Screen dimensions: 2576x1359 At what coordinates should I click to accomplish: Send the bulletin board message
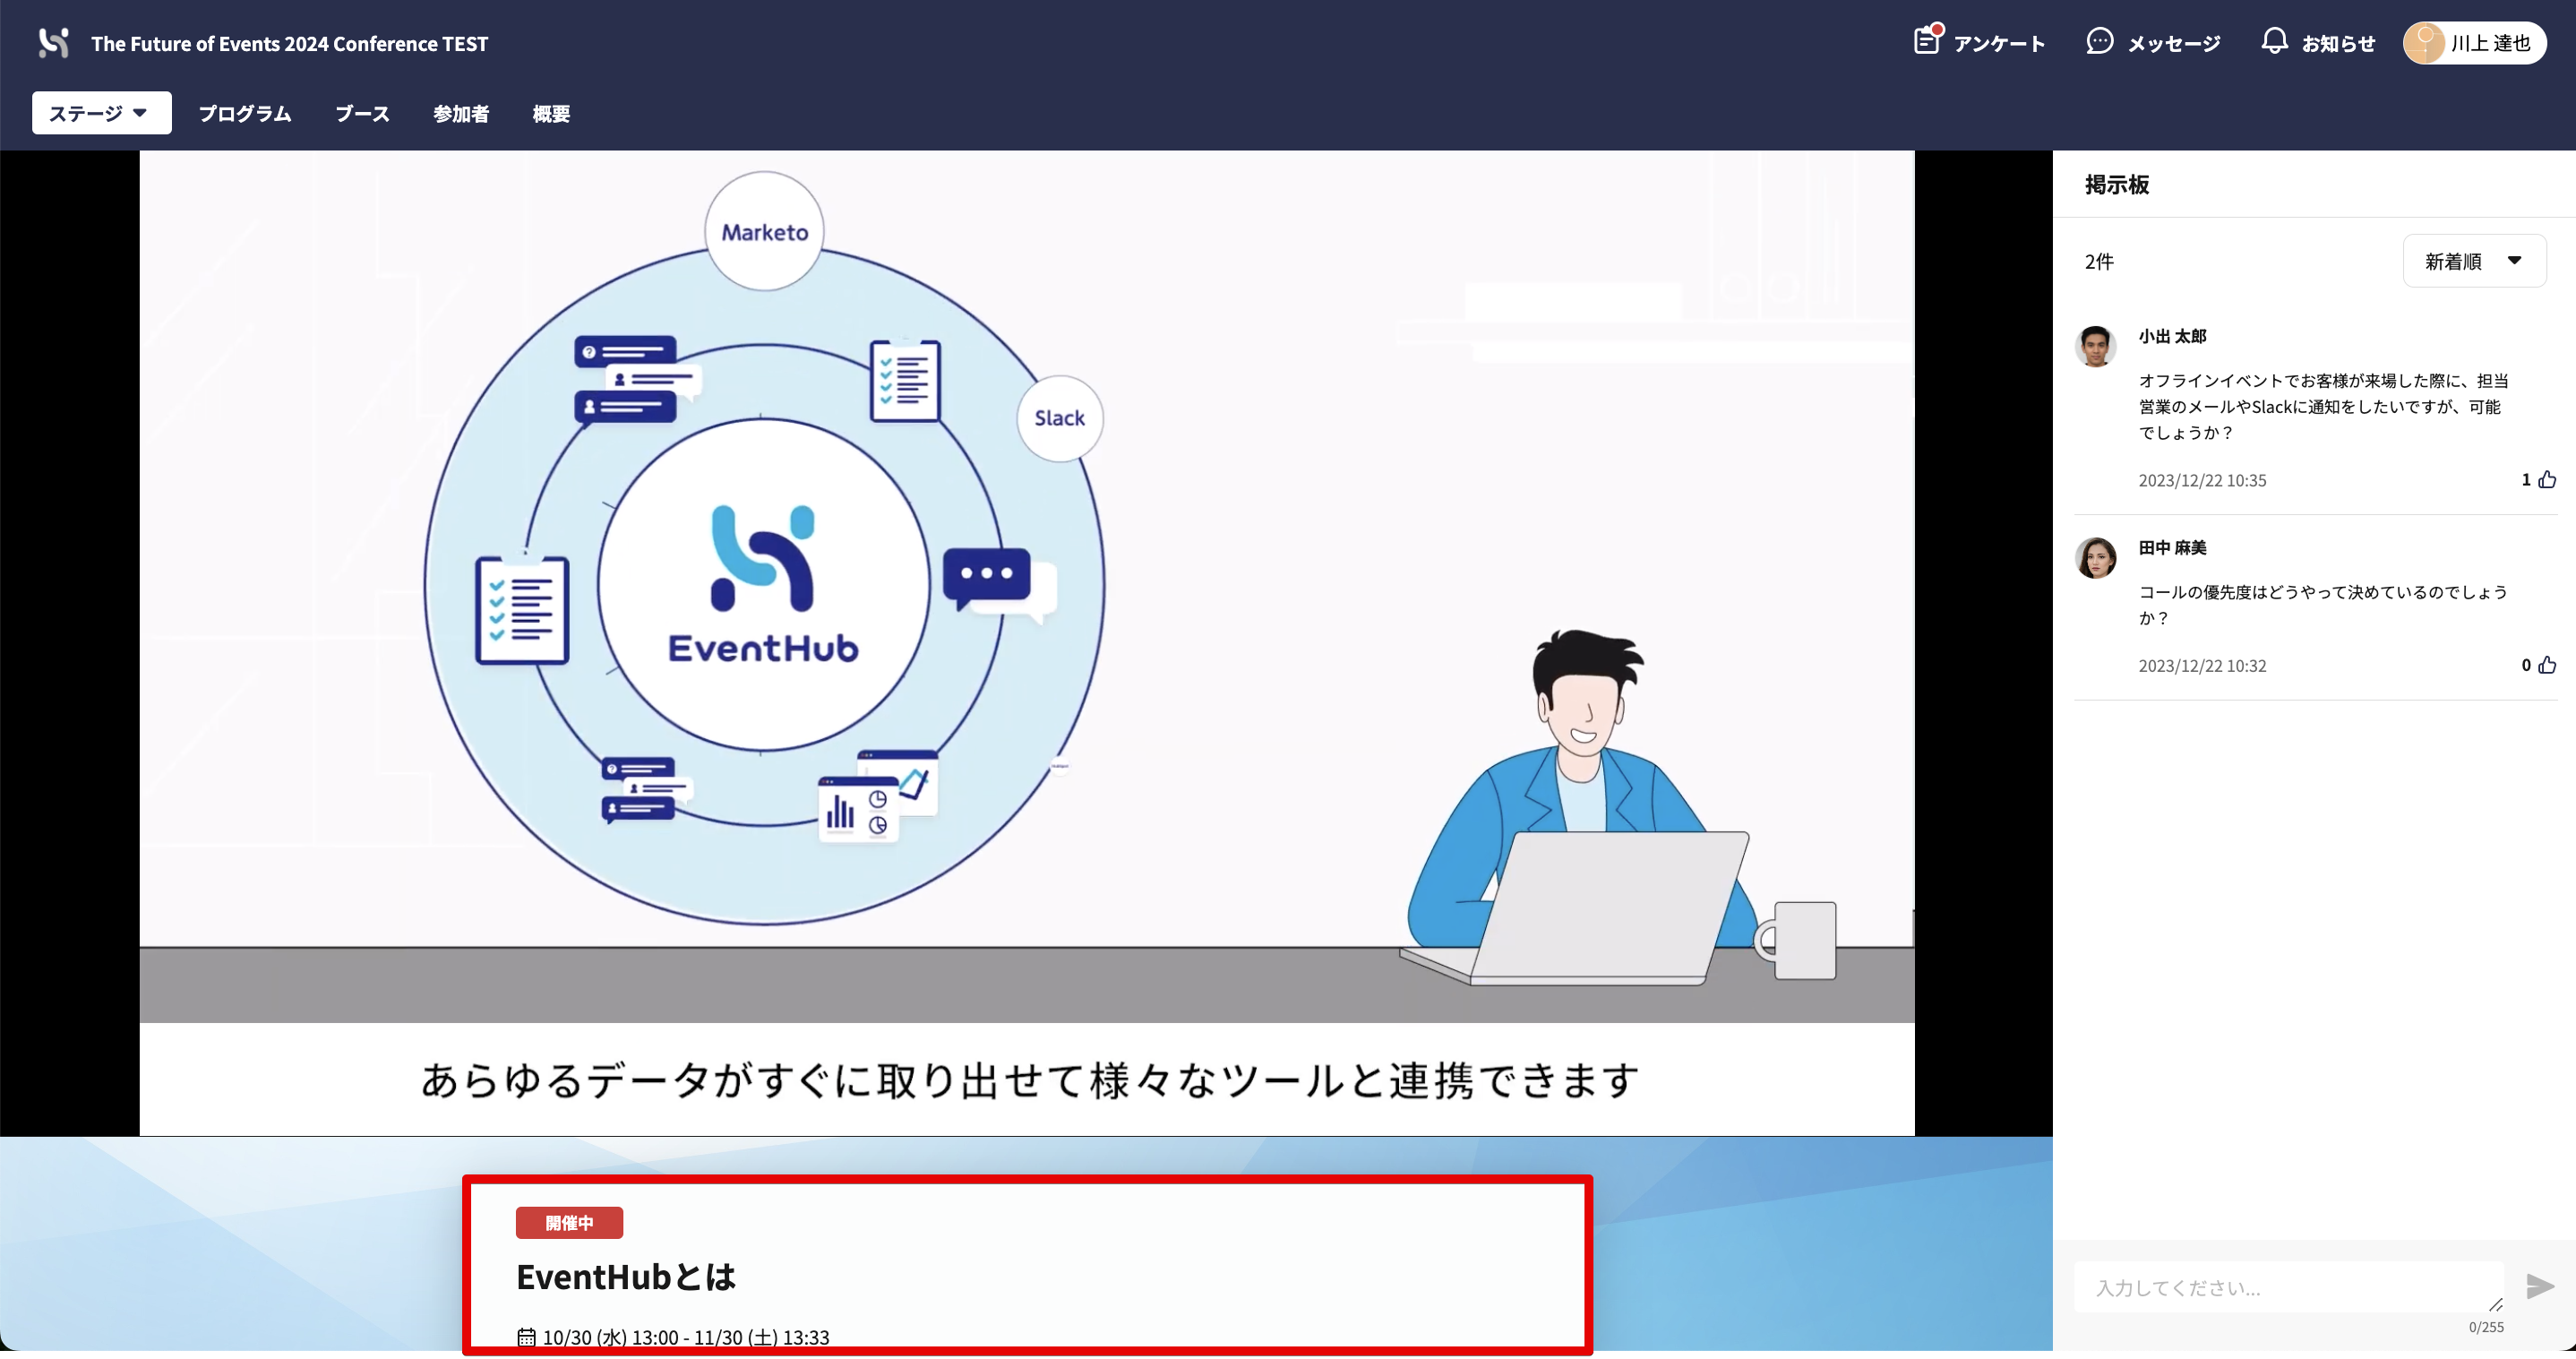point(2540,1287)
